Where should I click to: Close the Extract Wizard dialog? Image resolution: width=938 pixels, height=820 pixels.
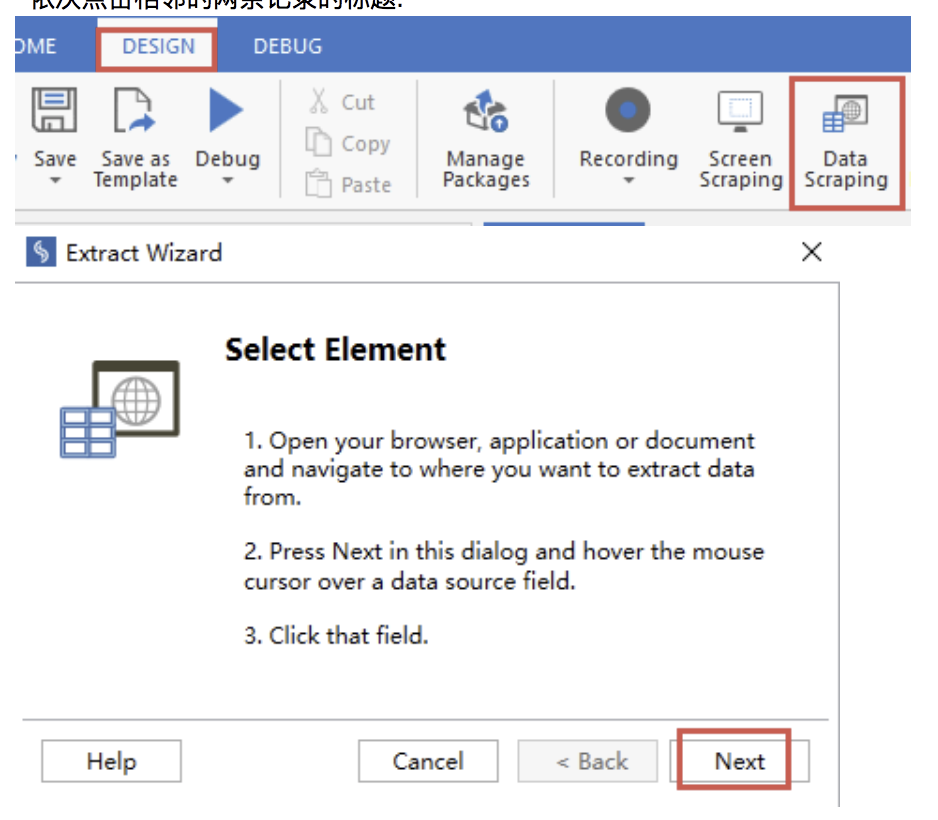tap(811, 252)
